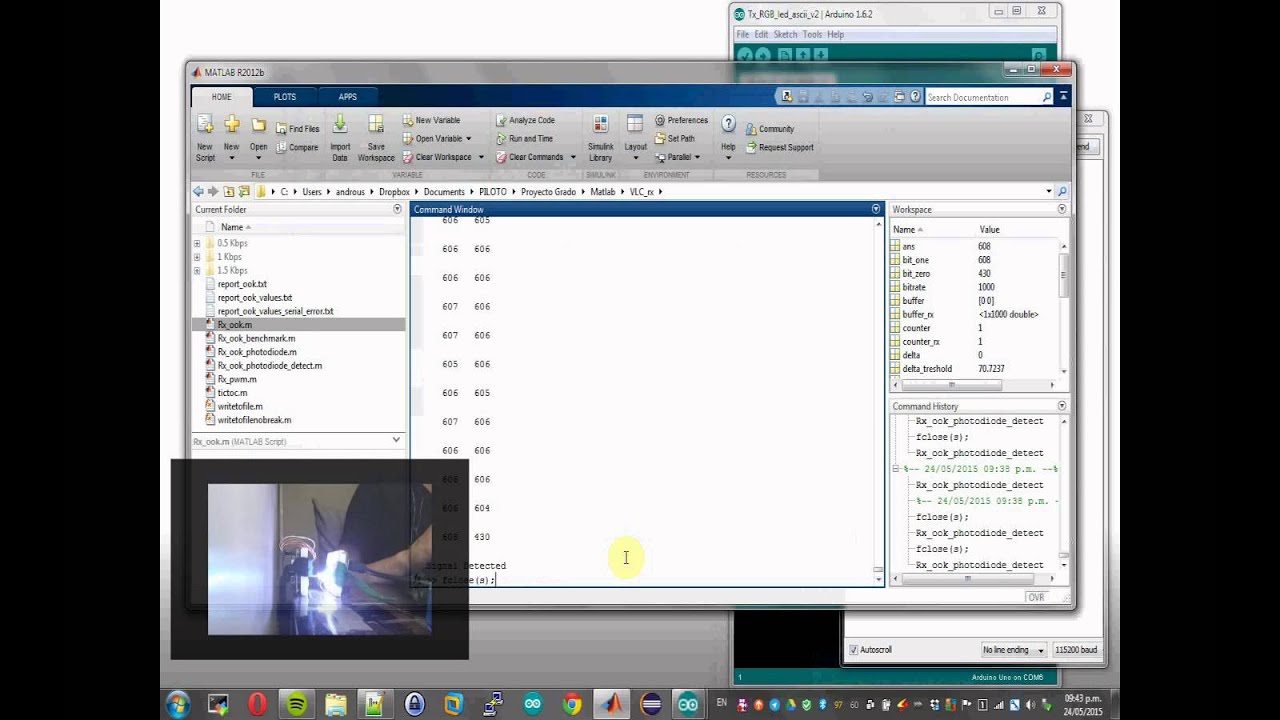
Task: Click the Name column header in Current Folder
Action: coord(231,227)
